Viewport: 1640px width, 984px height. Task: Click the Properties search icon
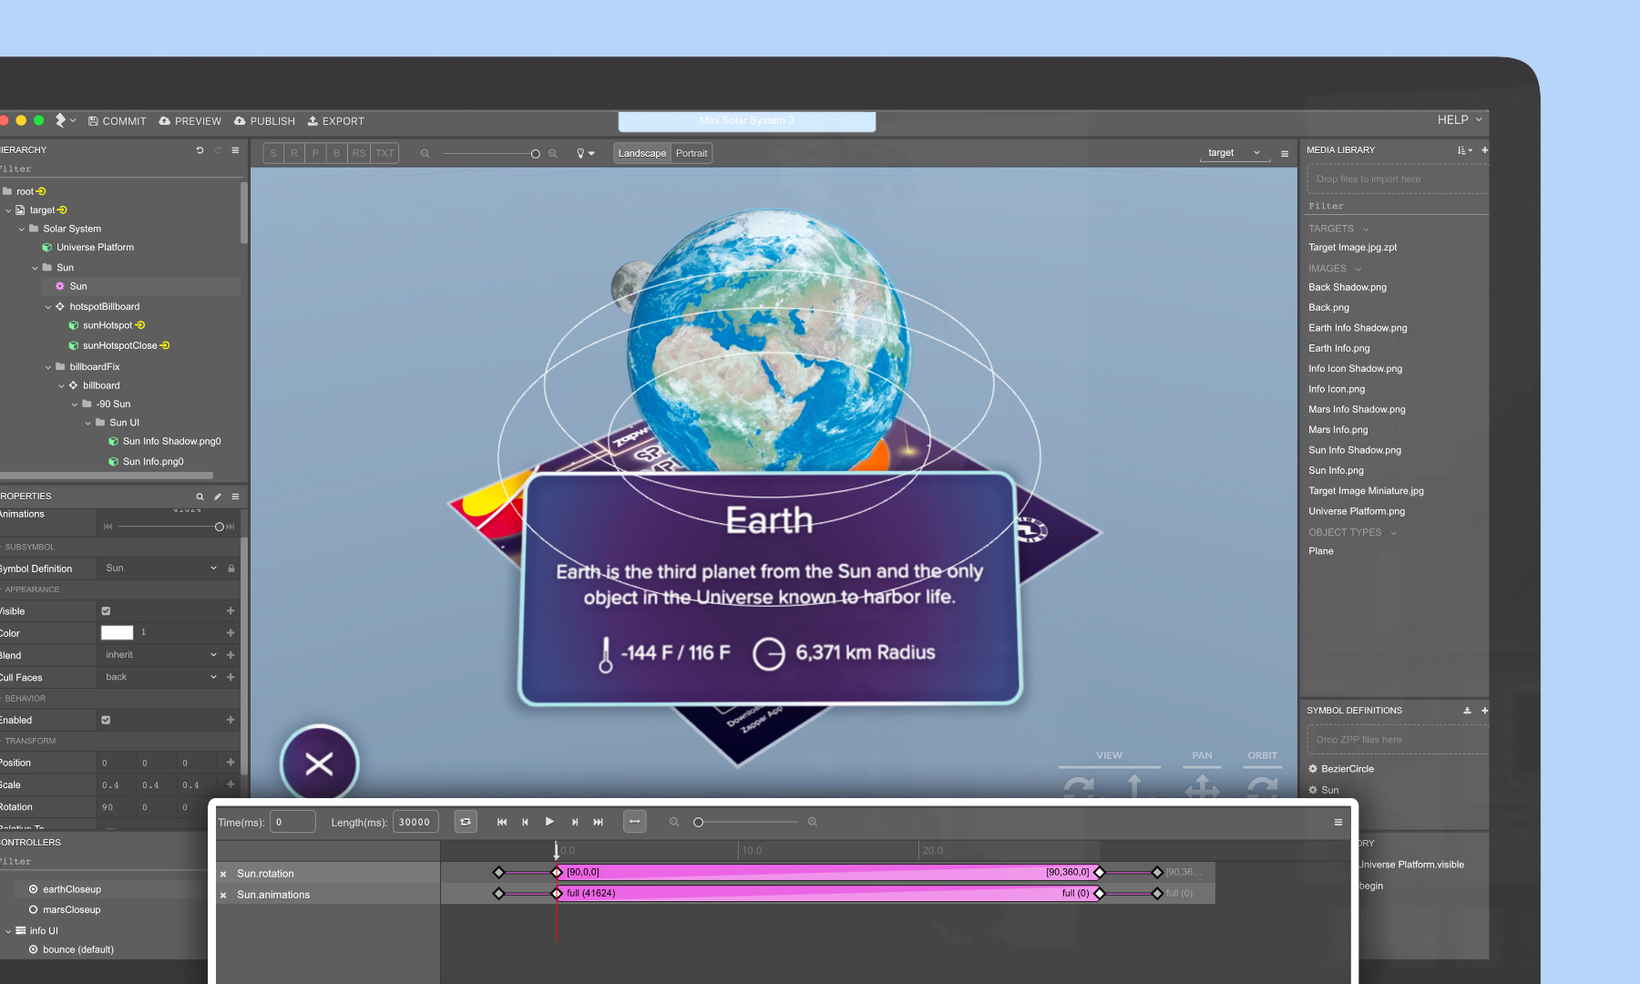coord(200,497)
